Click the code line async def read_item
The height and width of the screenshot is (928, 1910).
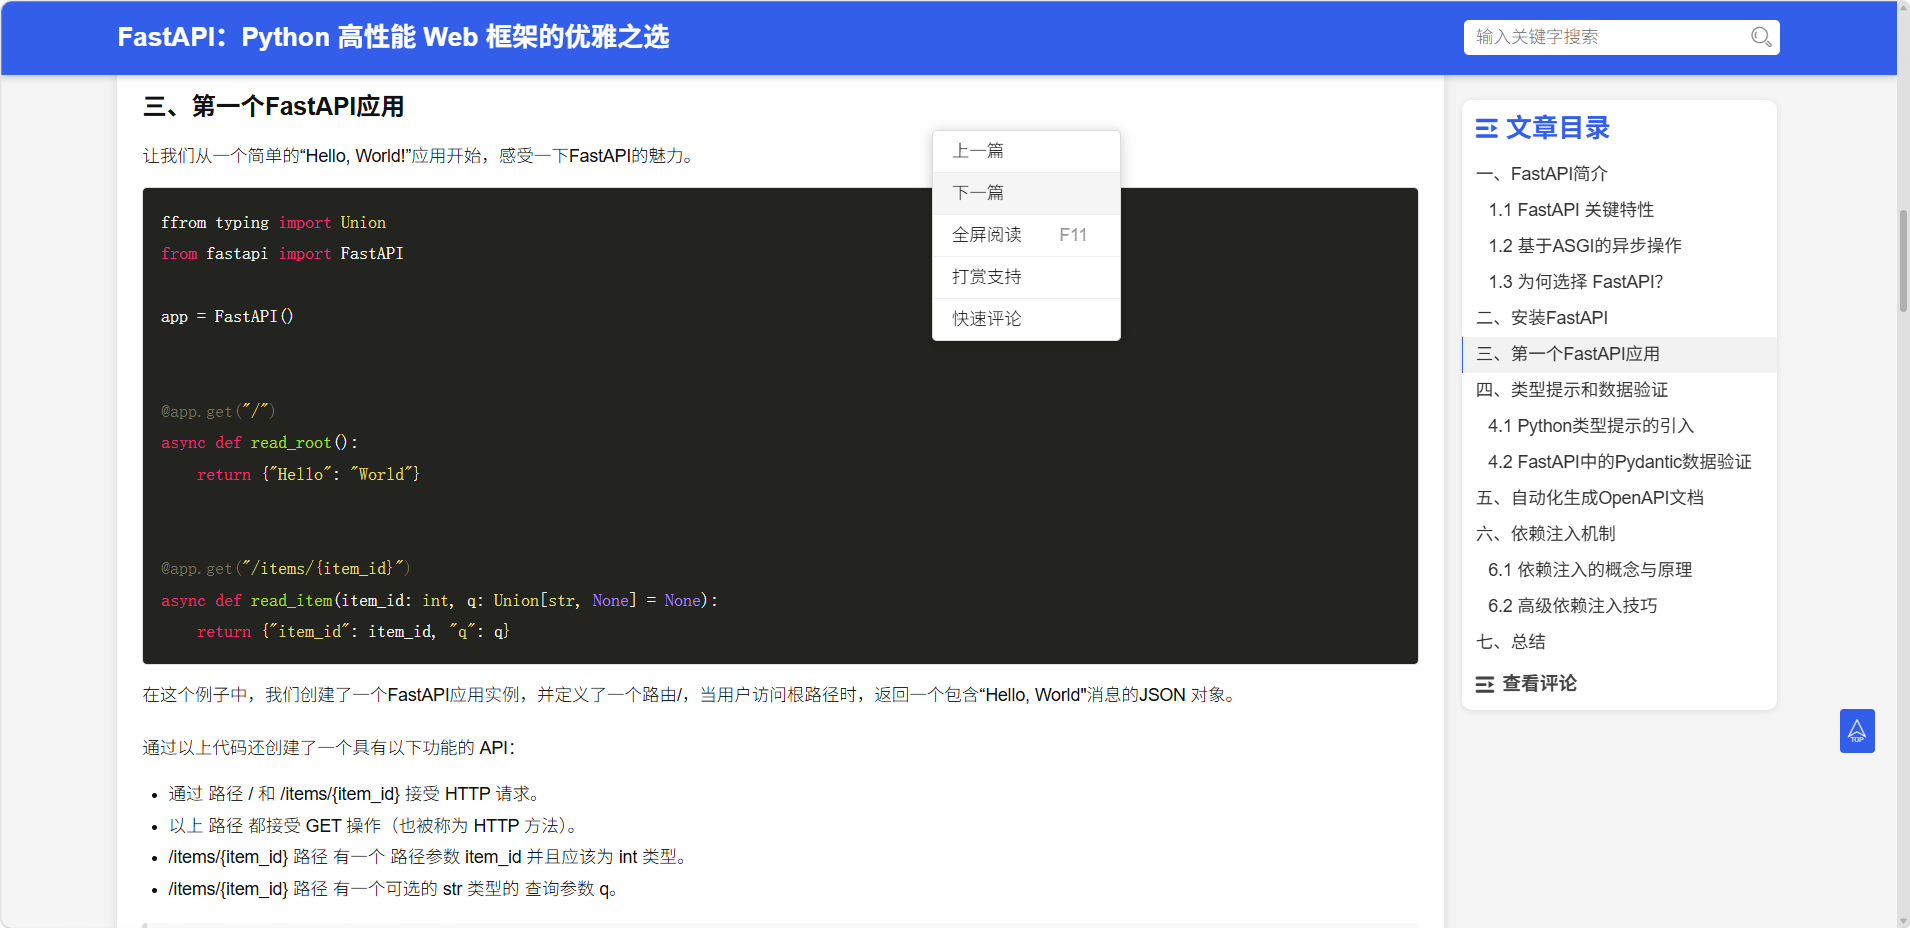click(x=439, y=601)
